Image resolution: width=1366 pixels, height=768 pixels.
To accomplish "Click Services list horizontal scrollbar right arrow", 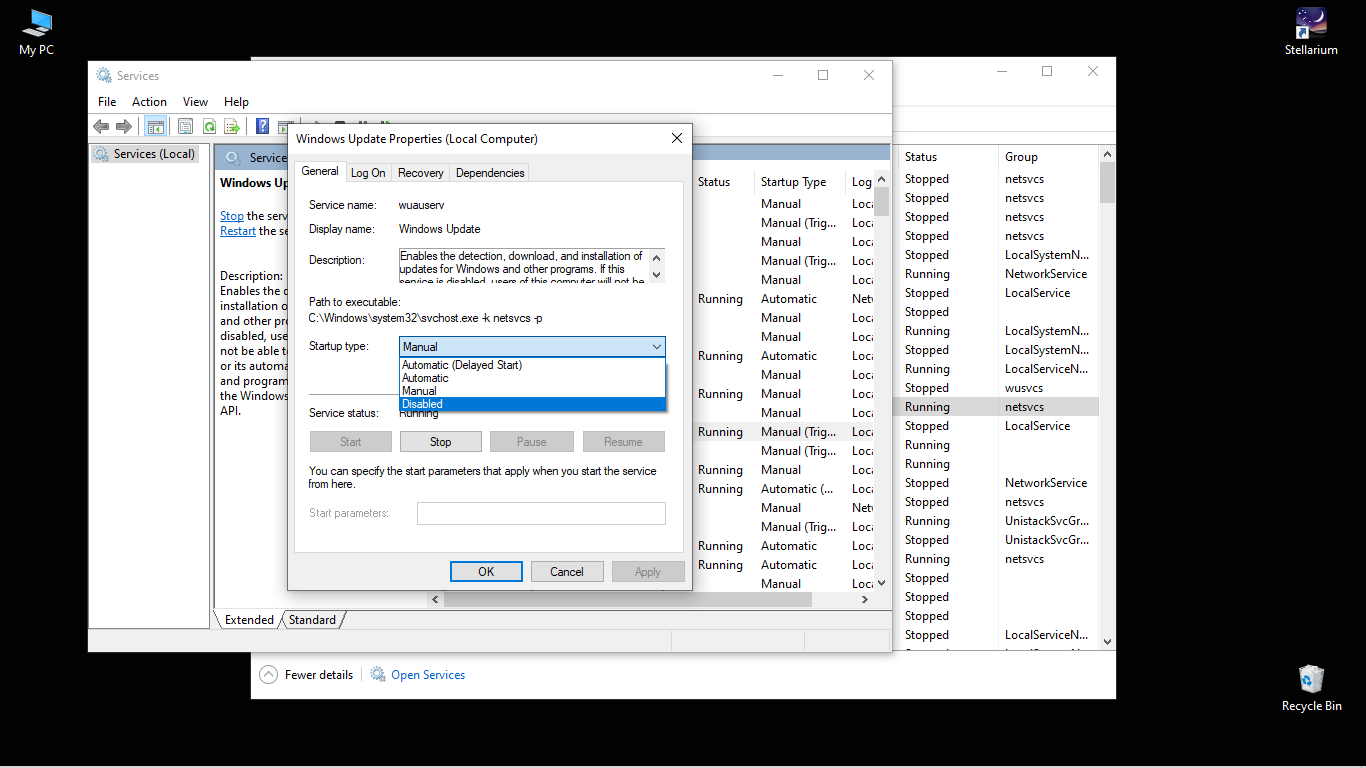I will pyautogui.click(x=865, y=600).
